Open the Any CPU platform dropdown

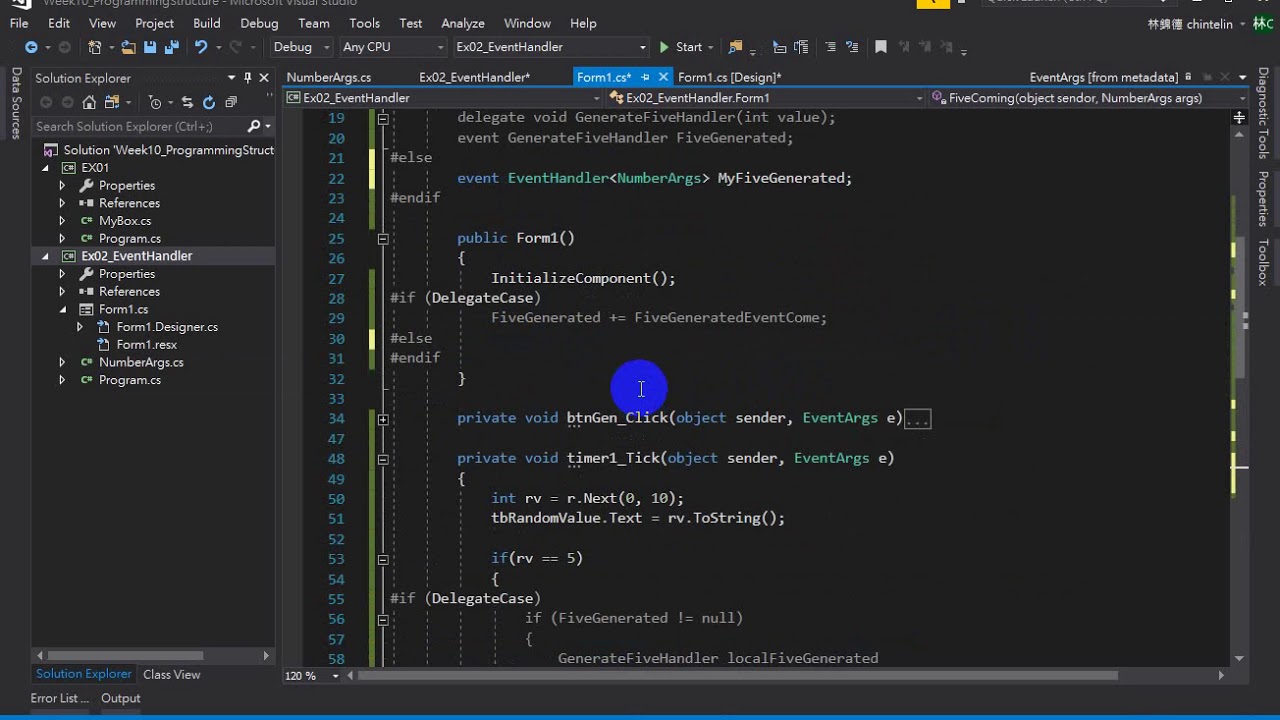393,47
